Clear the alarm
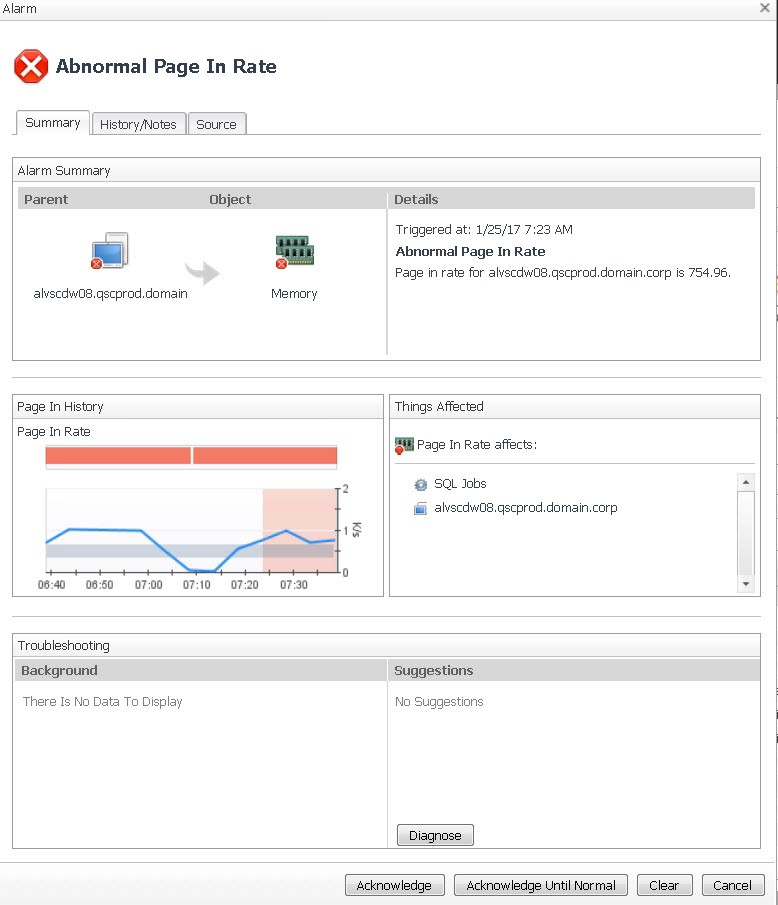 point(664,885)
